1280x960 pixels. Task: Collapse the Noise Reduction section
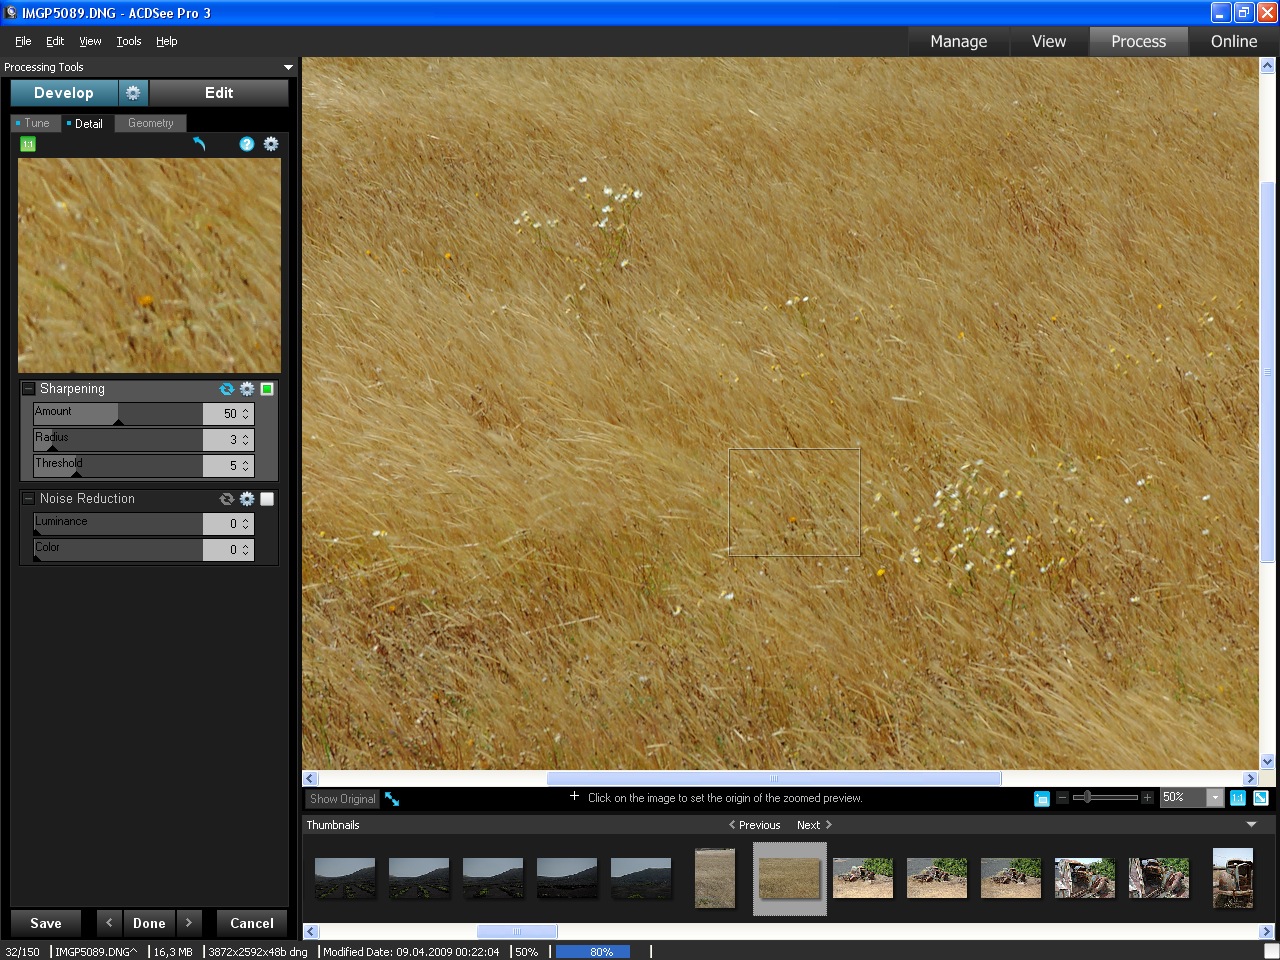pyautogui.click(x=29, y=499)
